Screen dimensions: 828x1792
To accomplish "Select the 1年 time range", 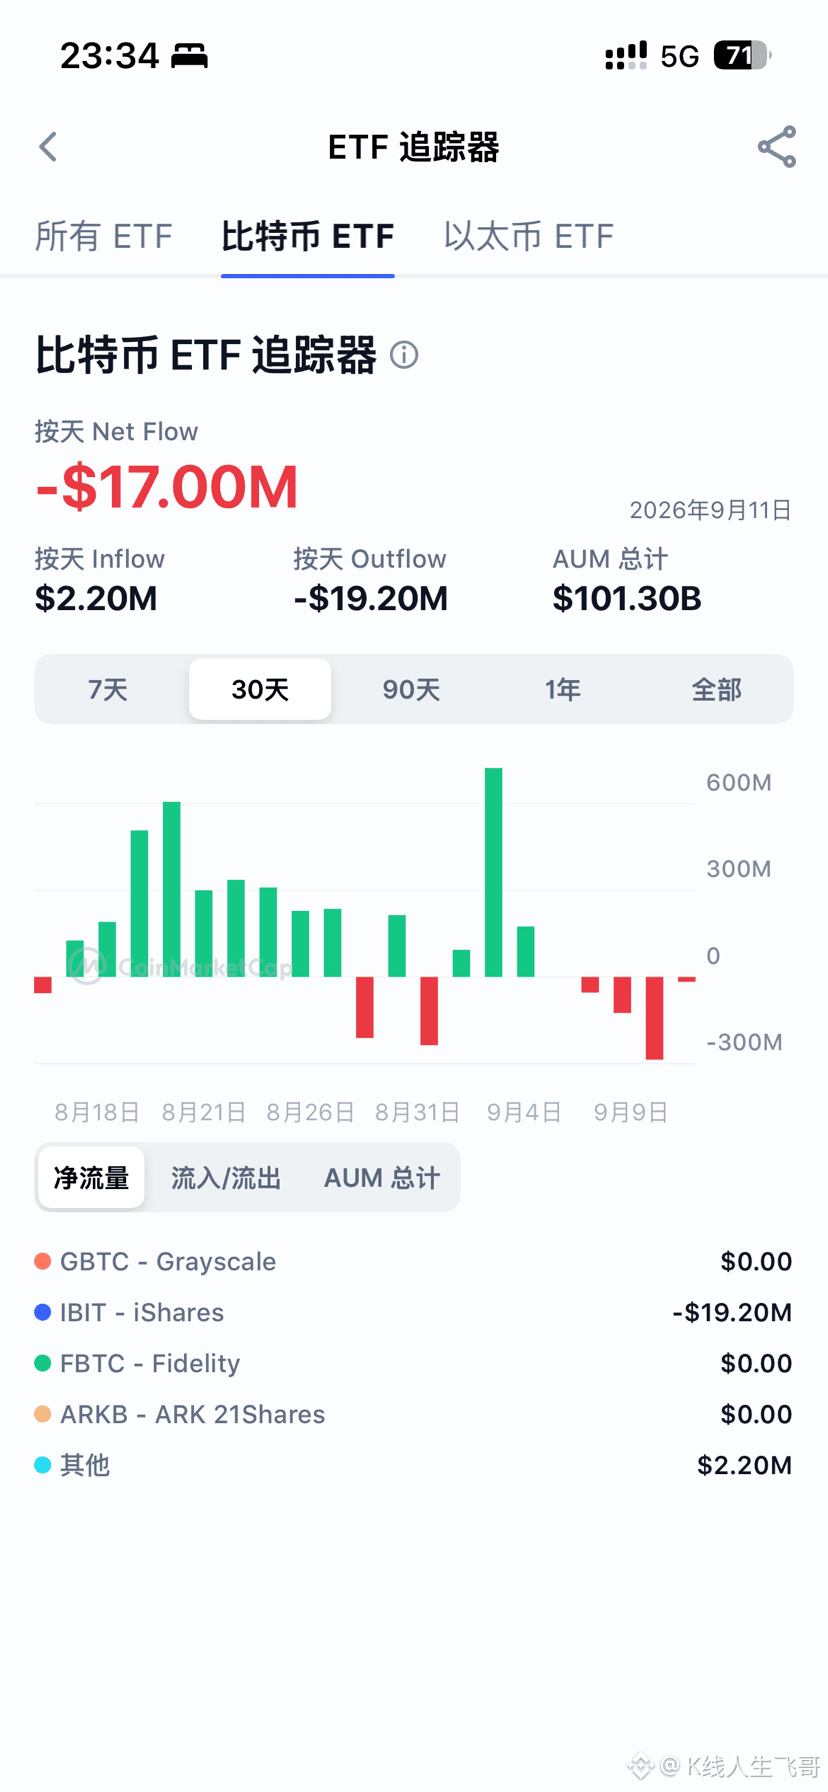I will pos(563,690).
